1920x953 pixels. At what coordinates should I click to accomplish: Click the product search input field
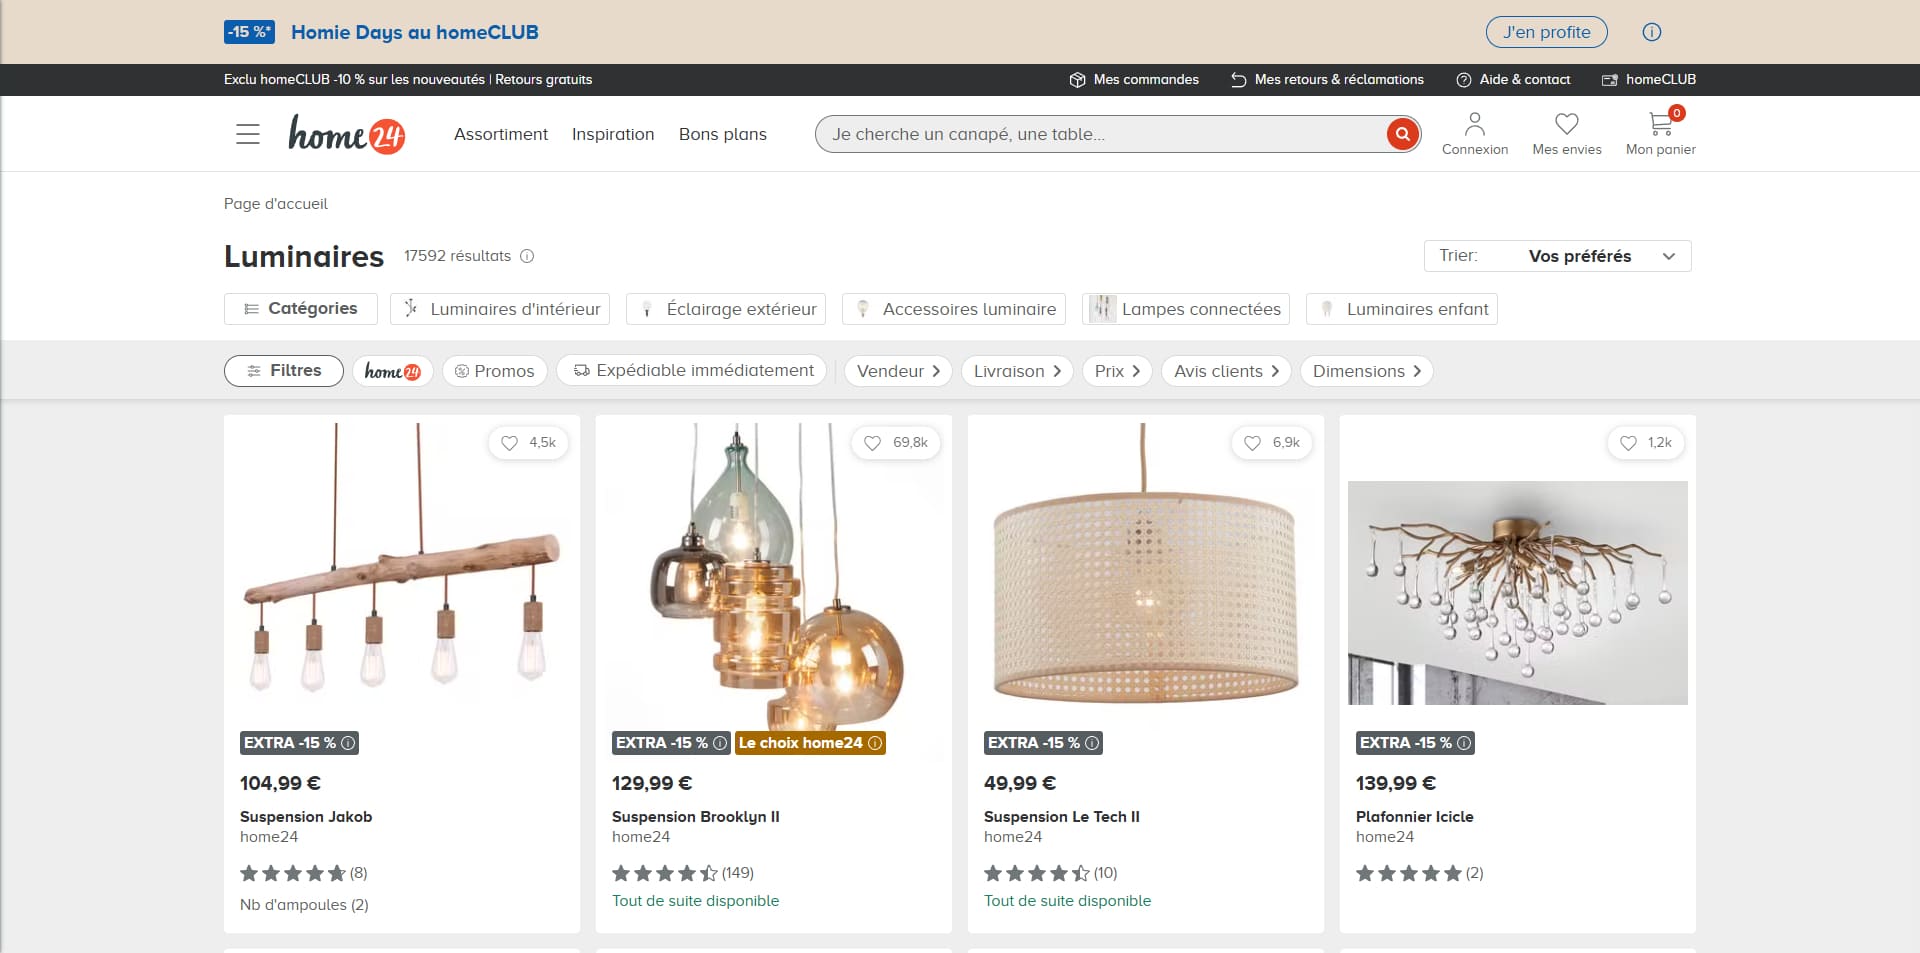pos(1100,134)
